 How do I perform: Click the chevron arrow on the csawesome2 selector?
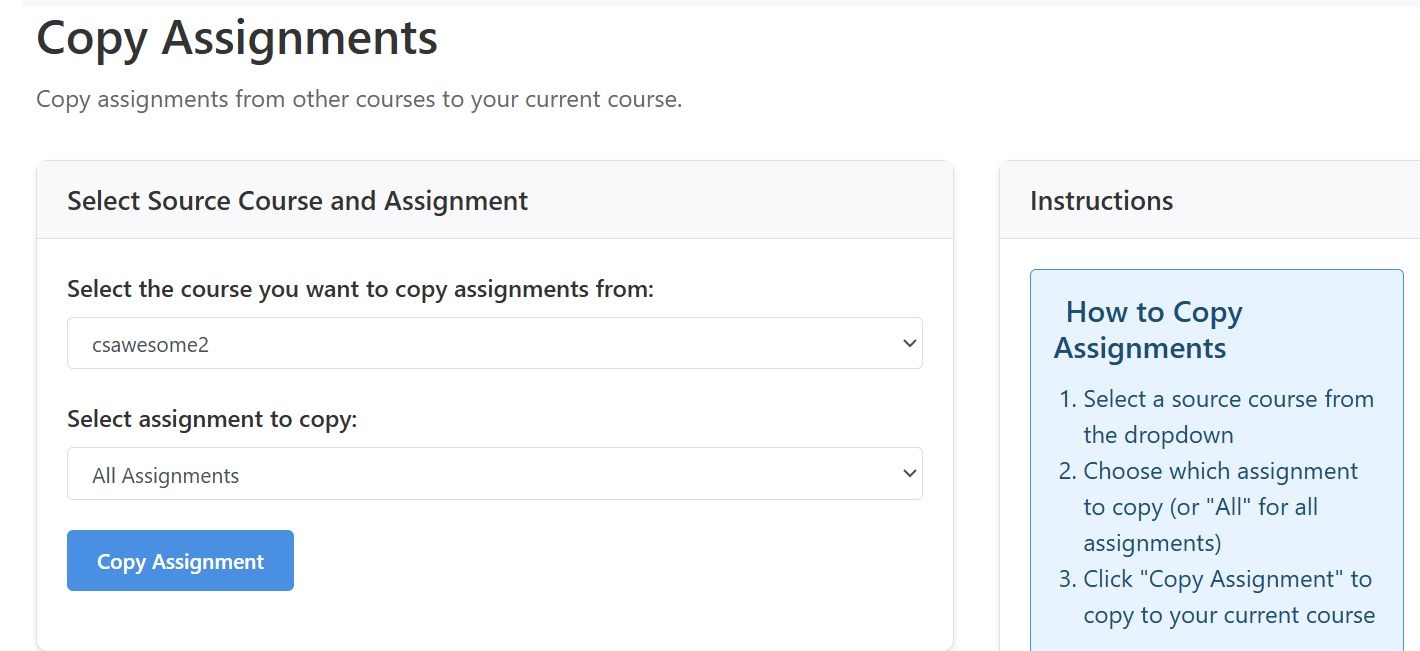pos(909,344)
